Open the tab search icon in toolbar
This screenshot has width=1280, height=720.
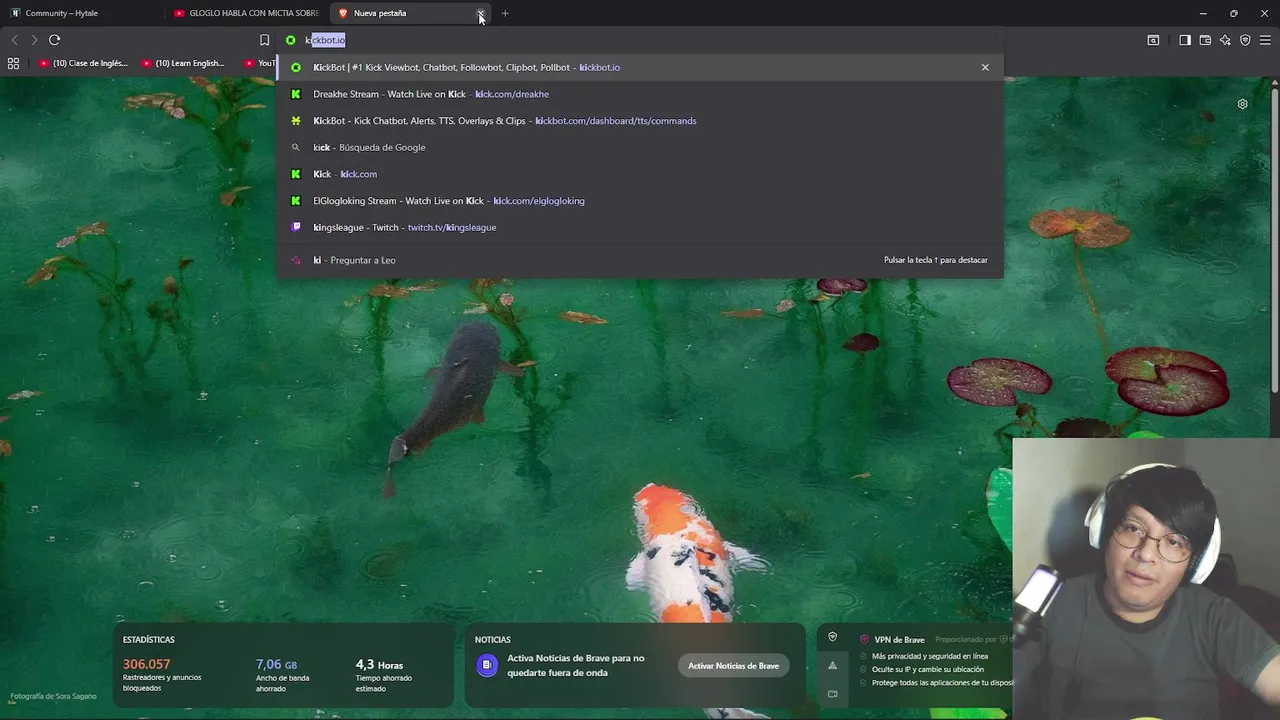pos(1153,40)
